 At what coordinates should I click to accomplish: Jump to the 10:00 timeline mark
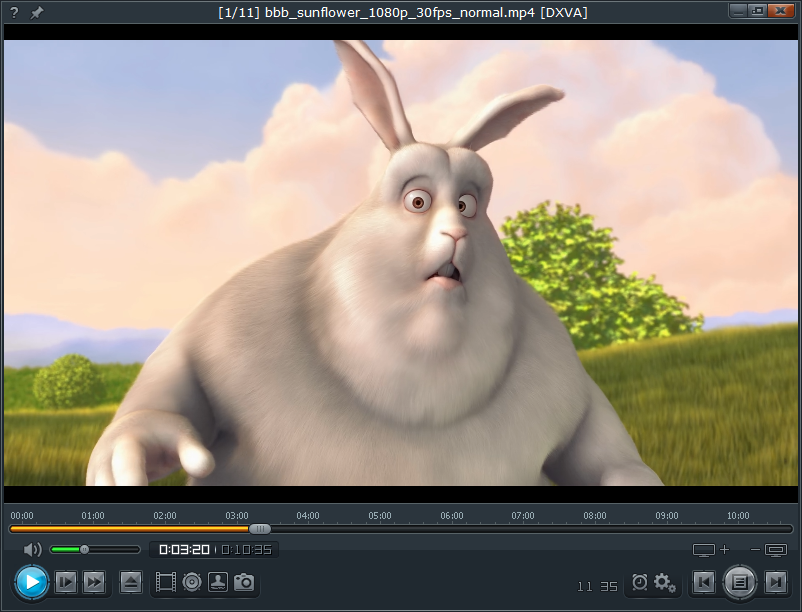pos(738,515)
